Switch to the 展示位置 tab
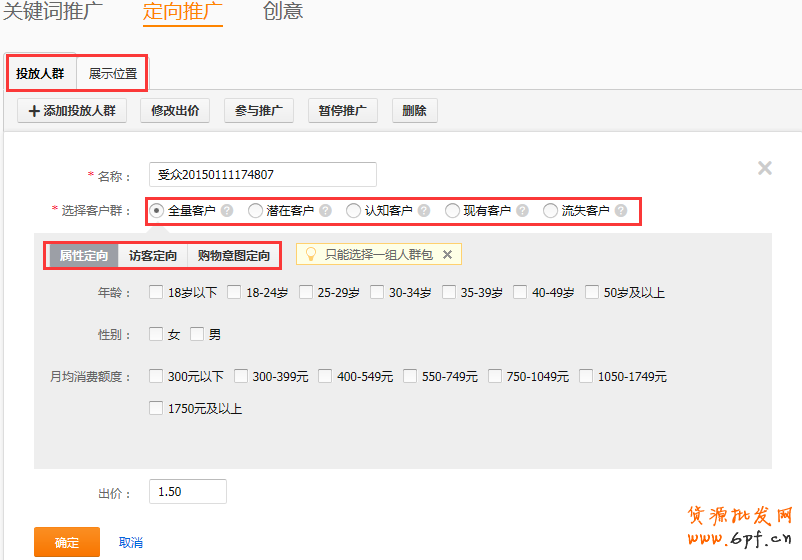Screen dimensions: 802x560 coord(112,73)
